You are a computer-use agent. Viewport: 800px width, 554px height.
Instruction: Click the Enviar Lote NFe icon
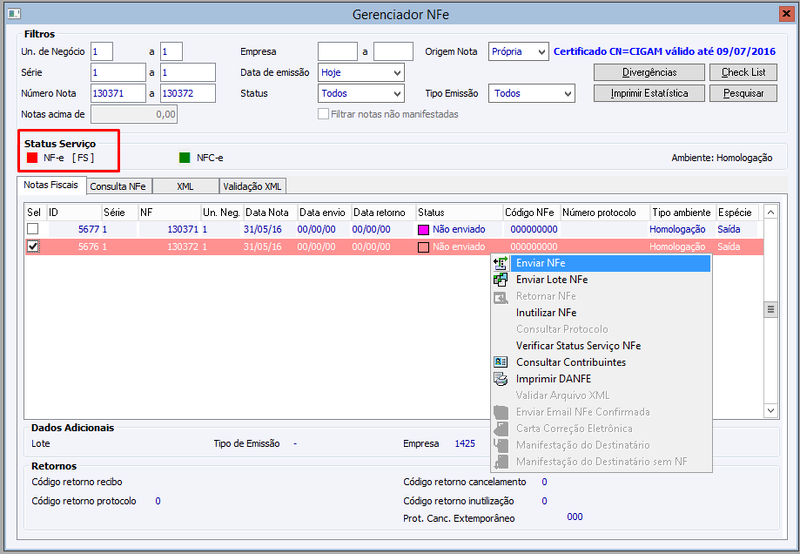501,280
